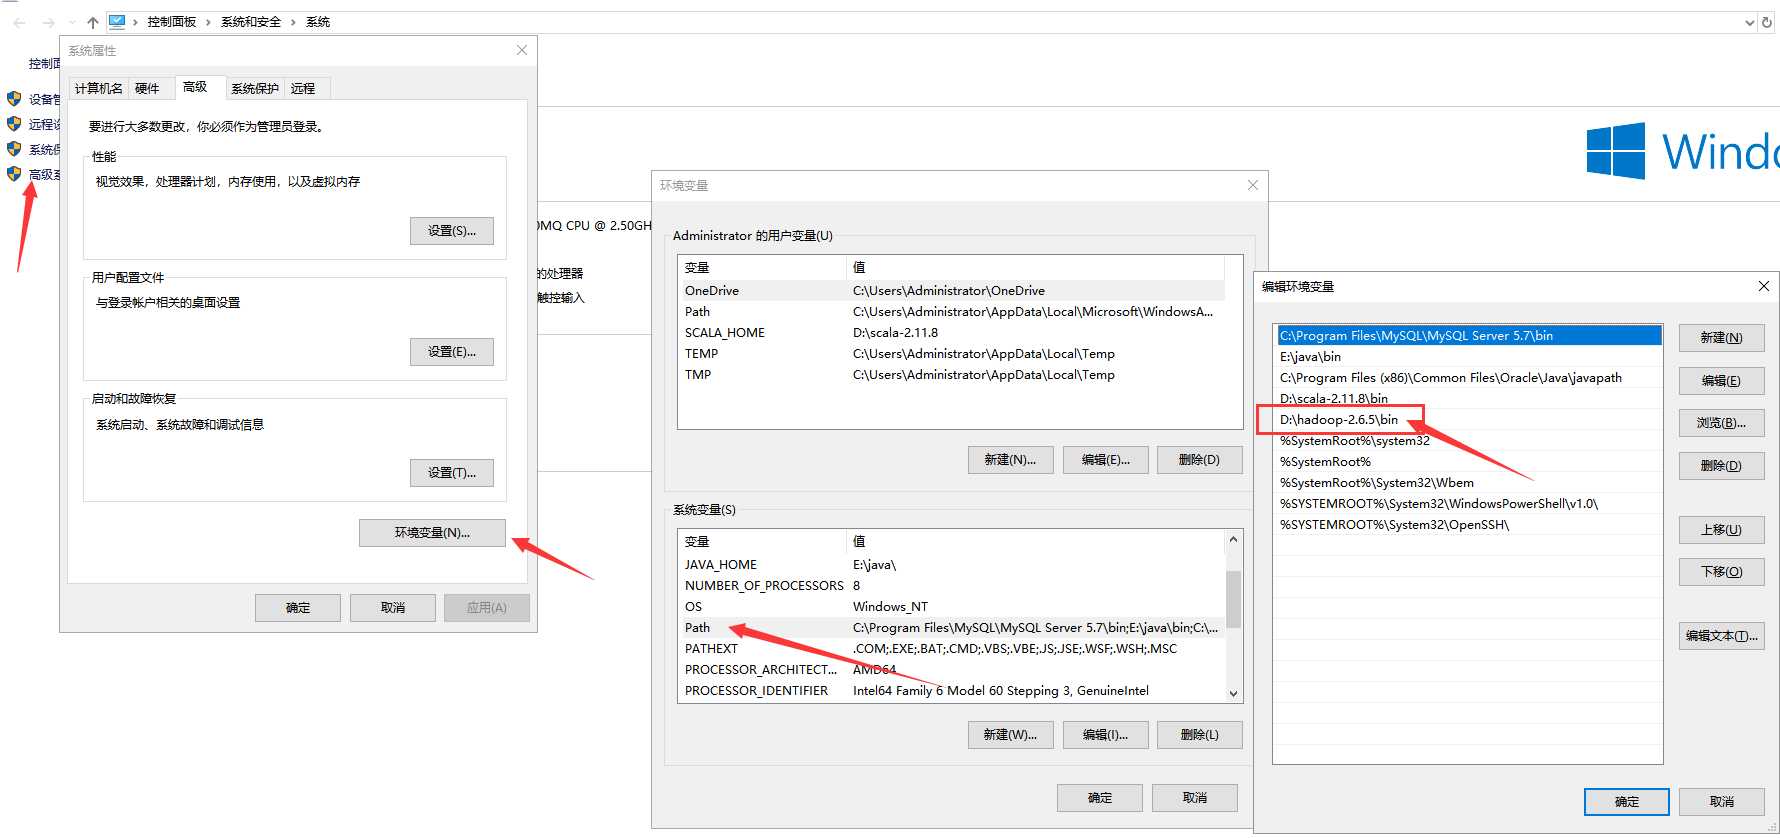
Task: Select the 高级 tab
Action: tap(200, 87)
